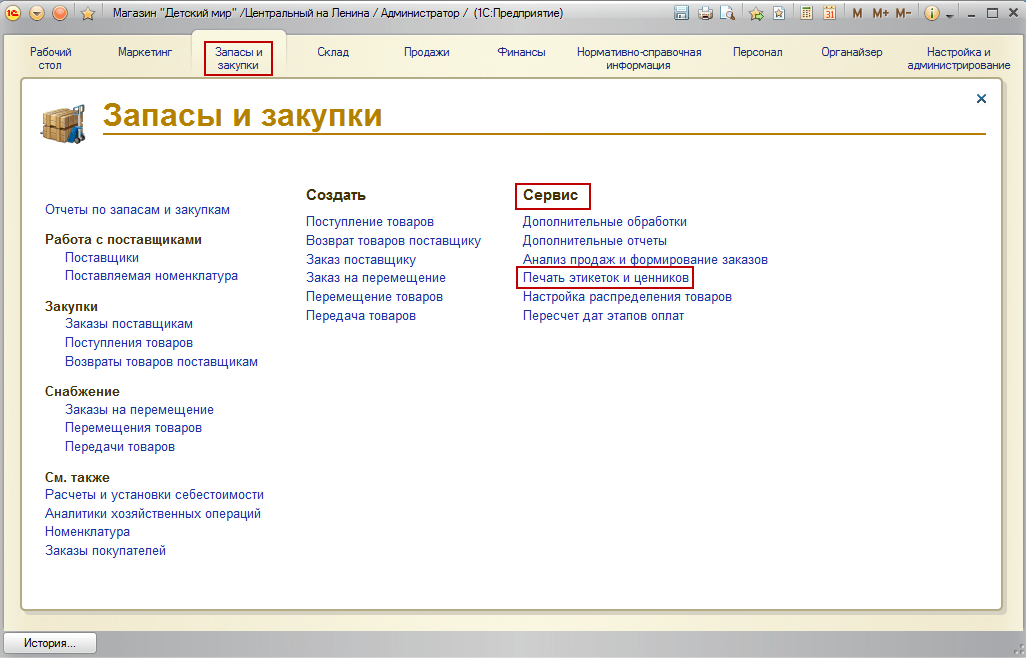This screenshot has width=1026, height=658.
Task: Click the История... button
Action: (50, 643)
